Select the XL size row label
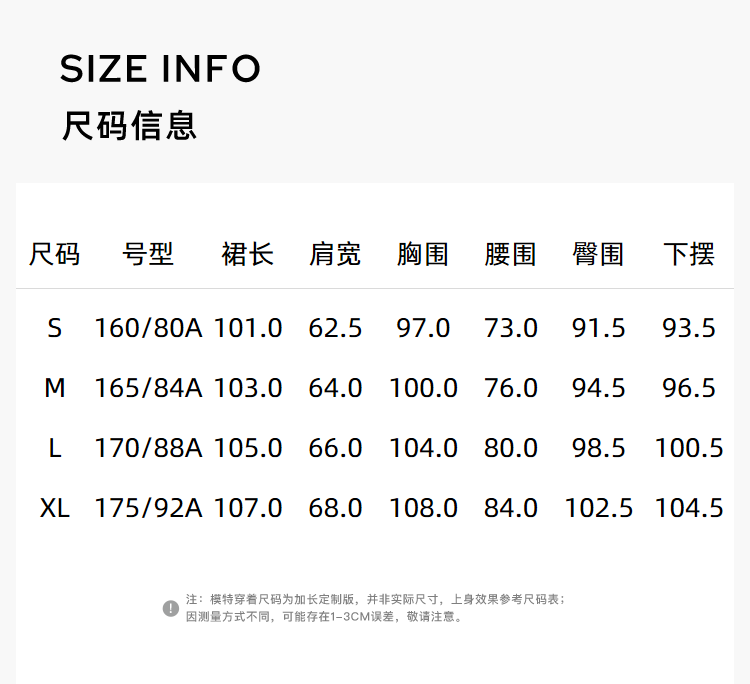The height and width of the screenshot is (684, 750). (x=54, y=508)
